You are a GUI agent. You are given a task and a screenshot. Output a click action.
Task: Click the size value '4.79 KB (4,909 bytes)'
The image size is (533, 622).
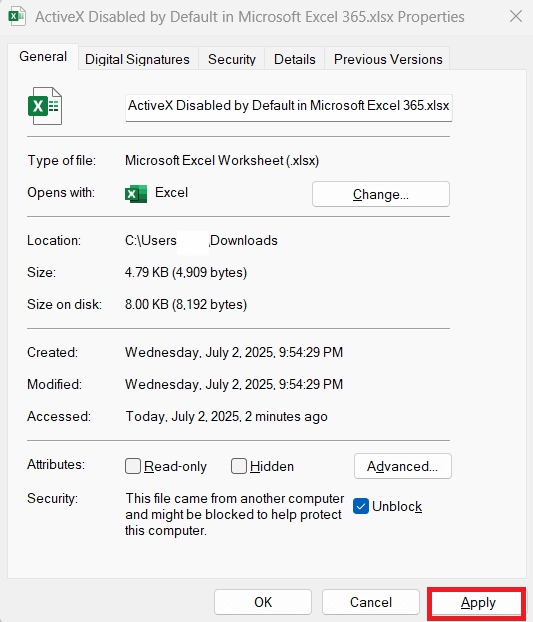[x=186, y=272]
